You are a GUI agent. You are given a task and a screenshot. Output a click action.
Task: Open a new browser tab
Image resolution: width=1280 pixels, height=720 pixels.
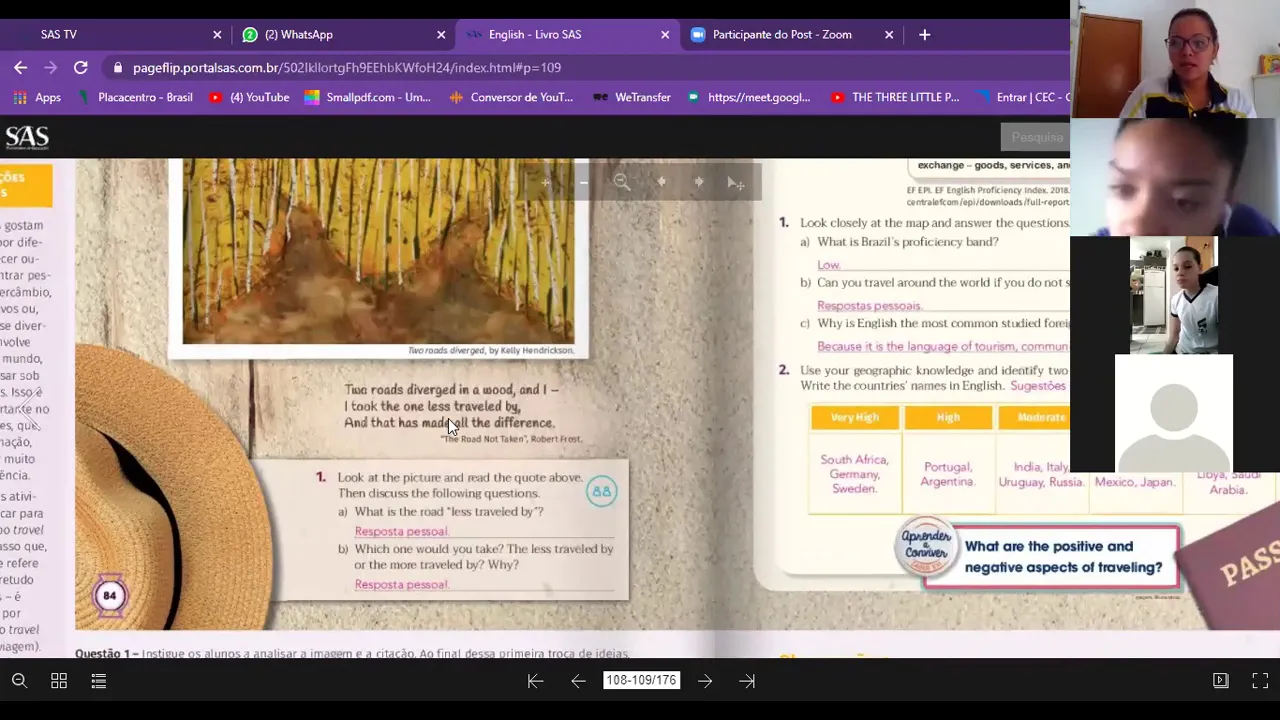click(925, 34)
